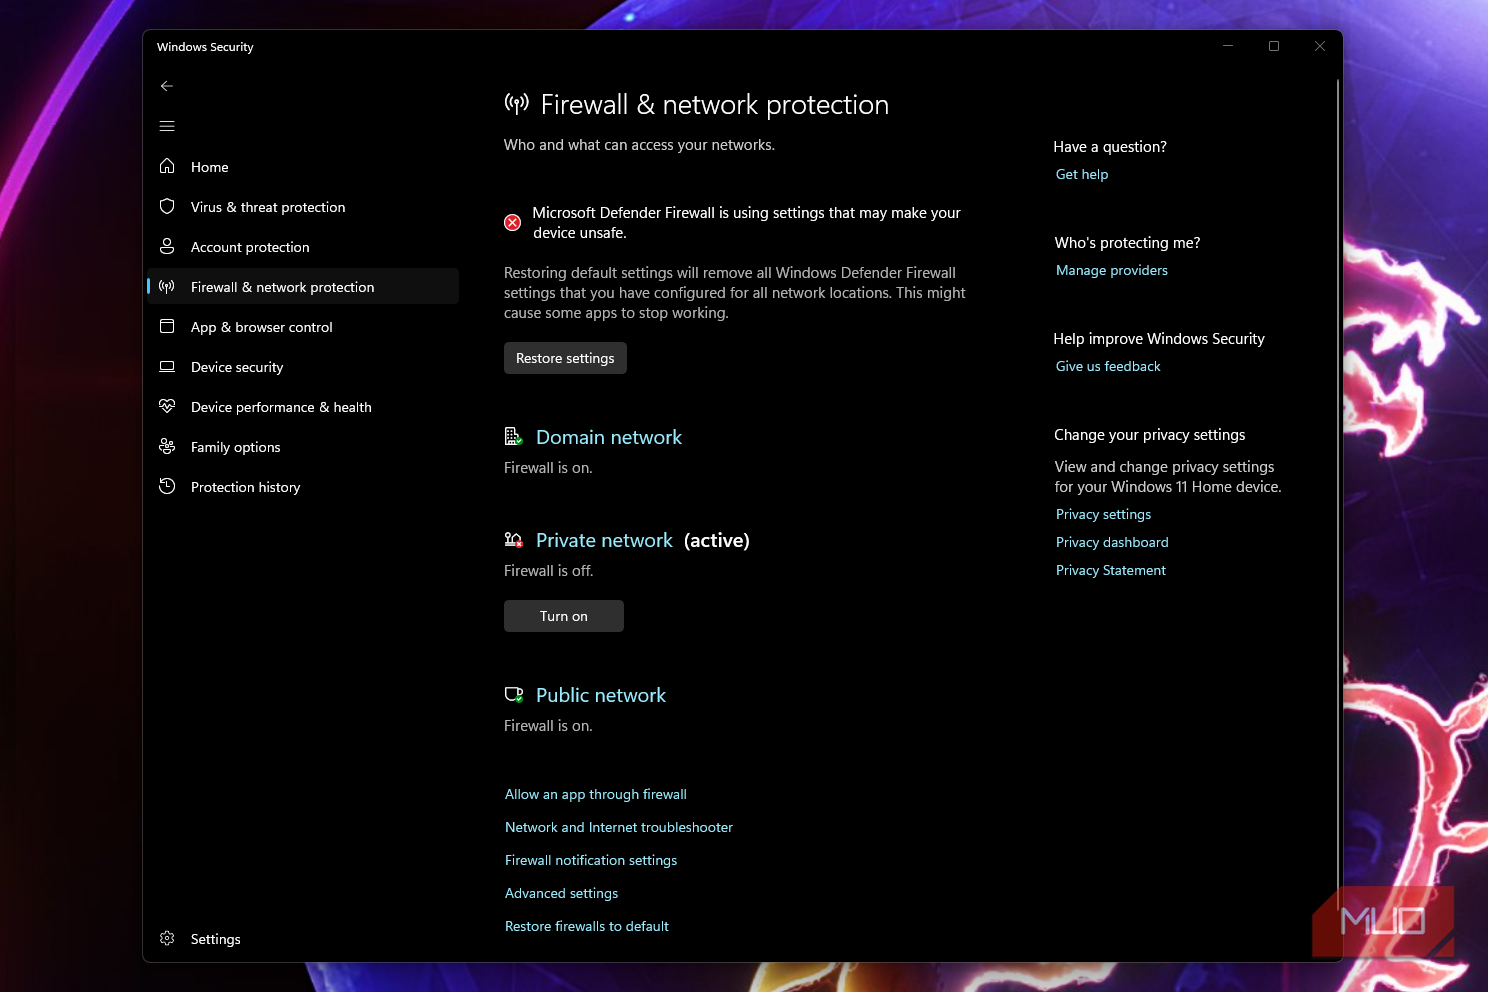The height and width of the screenshot is (992, 1488).
Task: Click the 'Firewall is off.' status text
Action: click(548, 571)
